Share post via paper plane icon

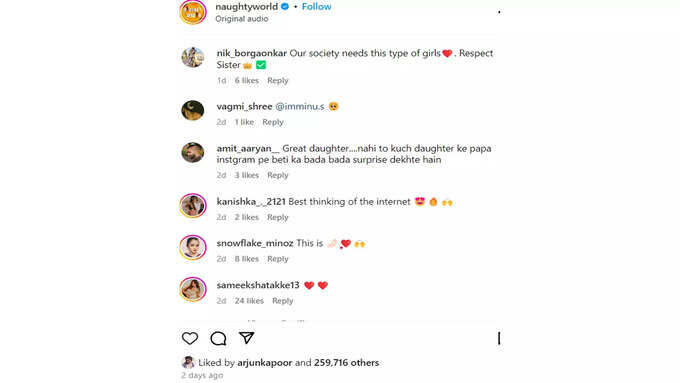coord(246,338)
